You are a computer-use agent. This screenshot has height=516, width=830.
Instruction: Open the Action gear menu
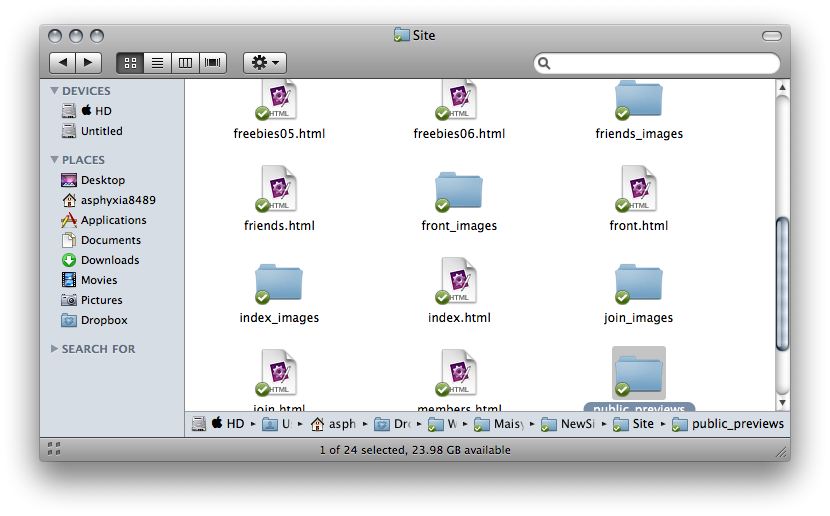(265, 63)
